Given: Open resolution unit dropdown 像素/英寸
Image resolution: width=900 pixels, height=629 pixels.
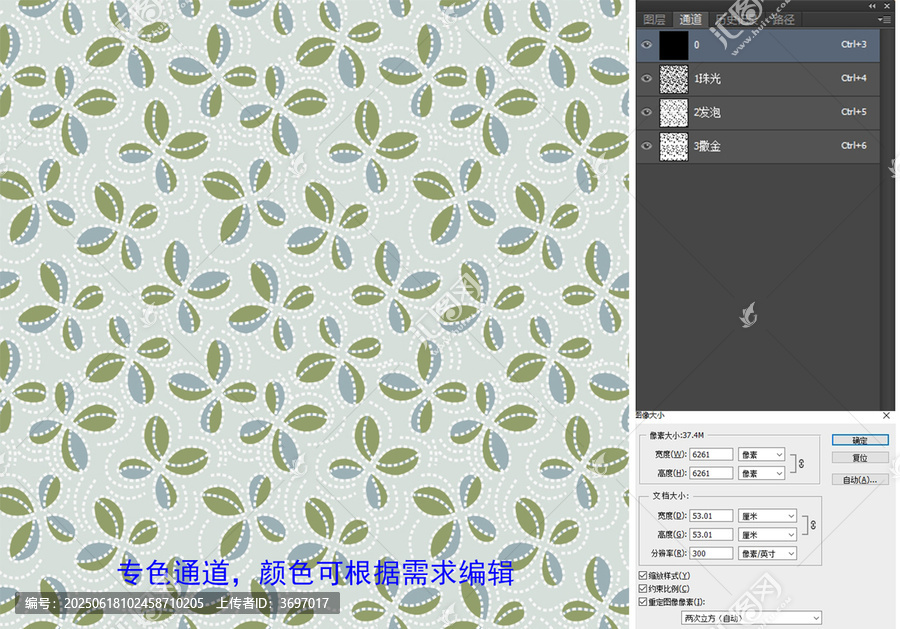Looking at the screenshot, I should tap(767, 553).
